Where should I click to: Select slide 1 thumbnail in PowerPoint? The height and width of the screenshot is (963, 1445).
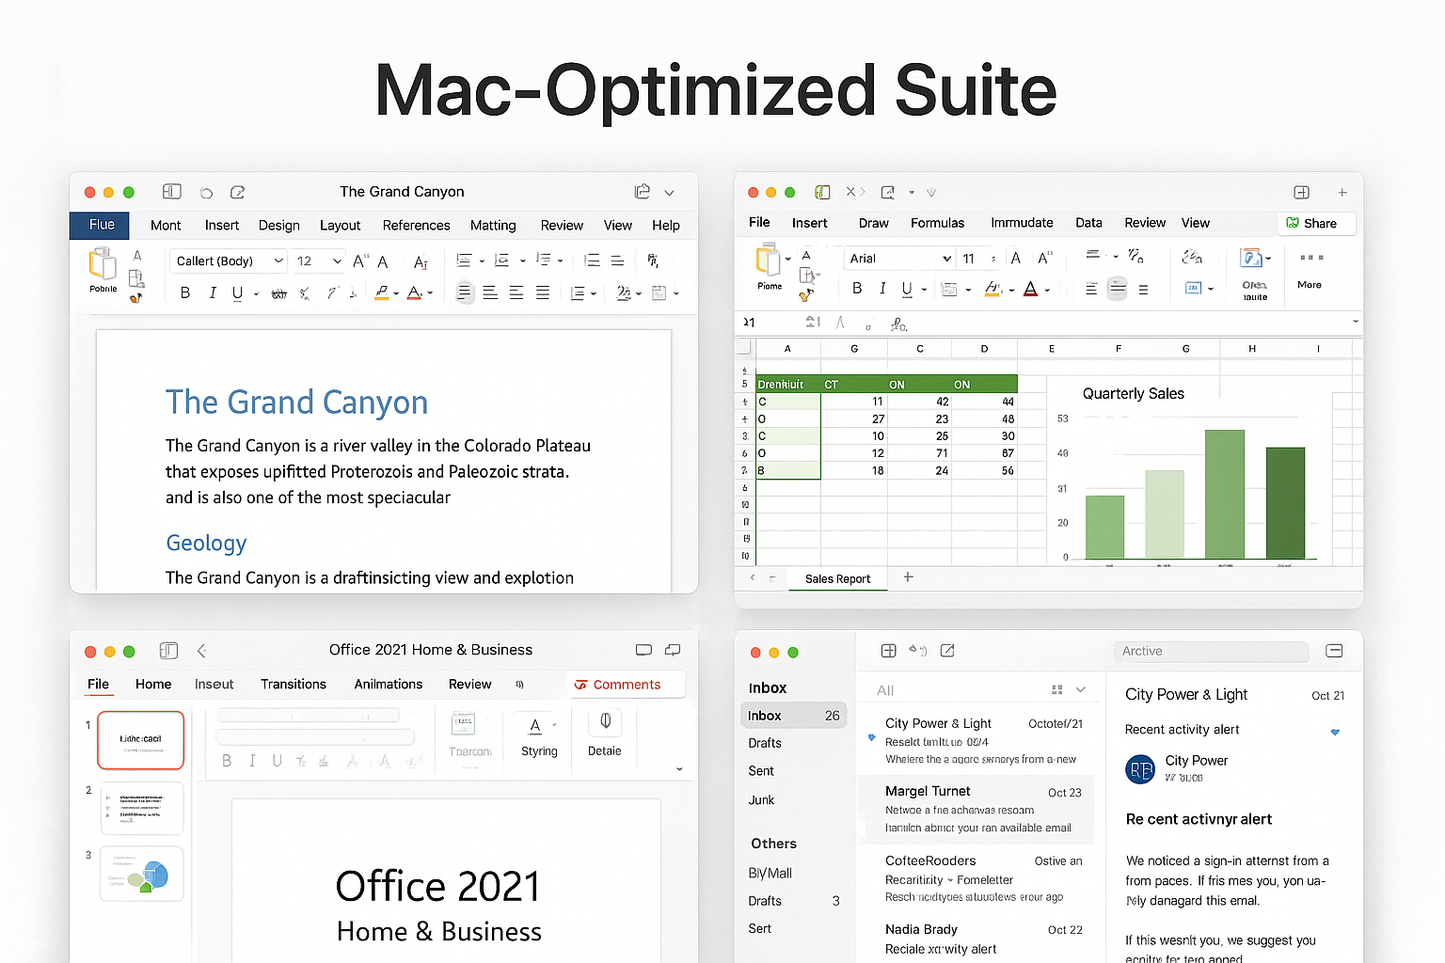pos(141,740)
